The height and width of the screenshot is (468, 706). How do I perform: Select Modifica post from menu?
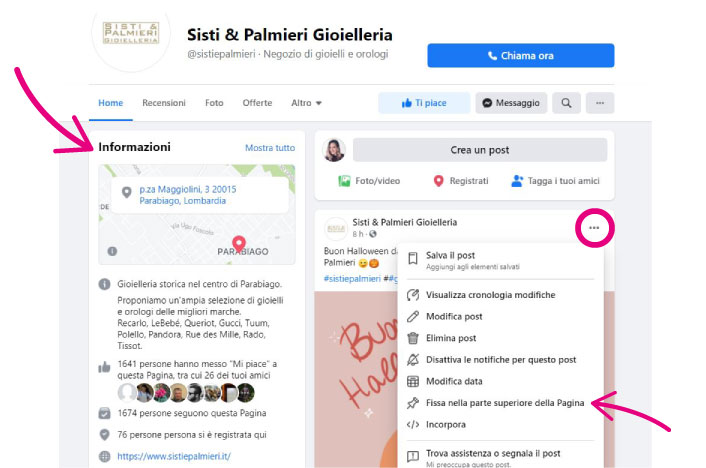pos(500,317)
